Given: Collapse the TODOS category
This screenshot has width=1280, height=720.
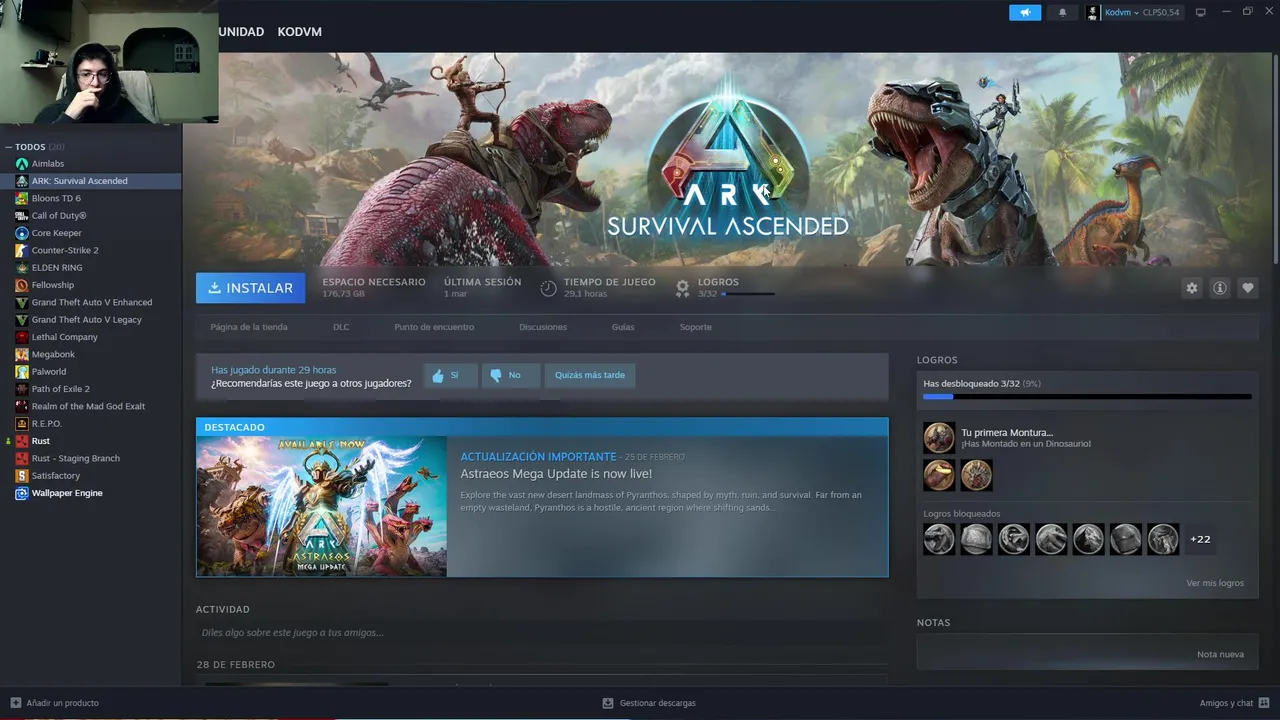Looking at the screenshot, I should click(8, 147).
